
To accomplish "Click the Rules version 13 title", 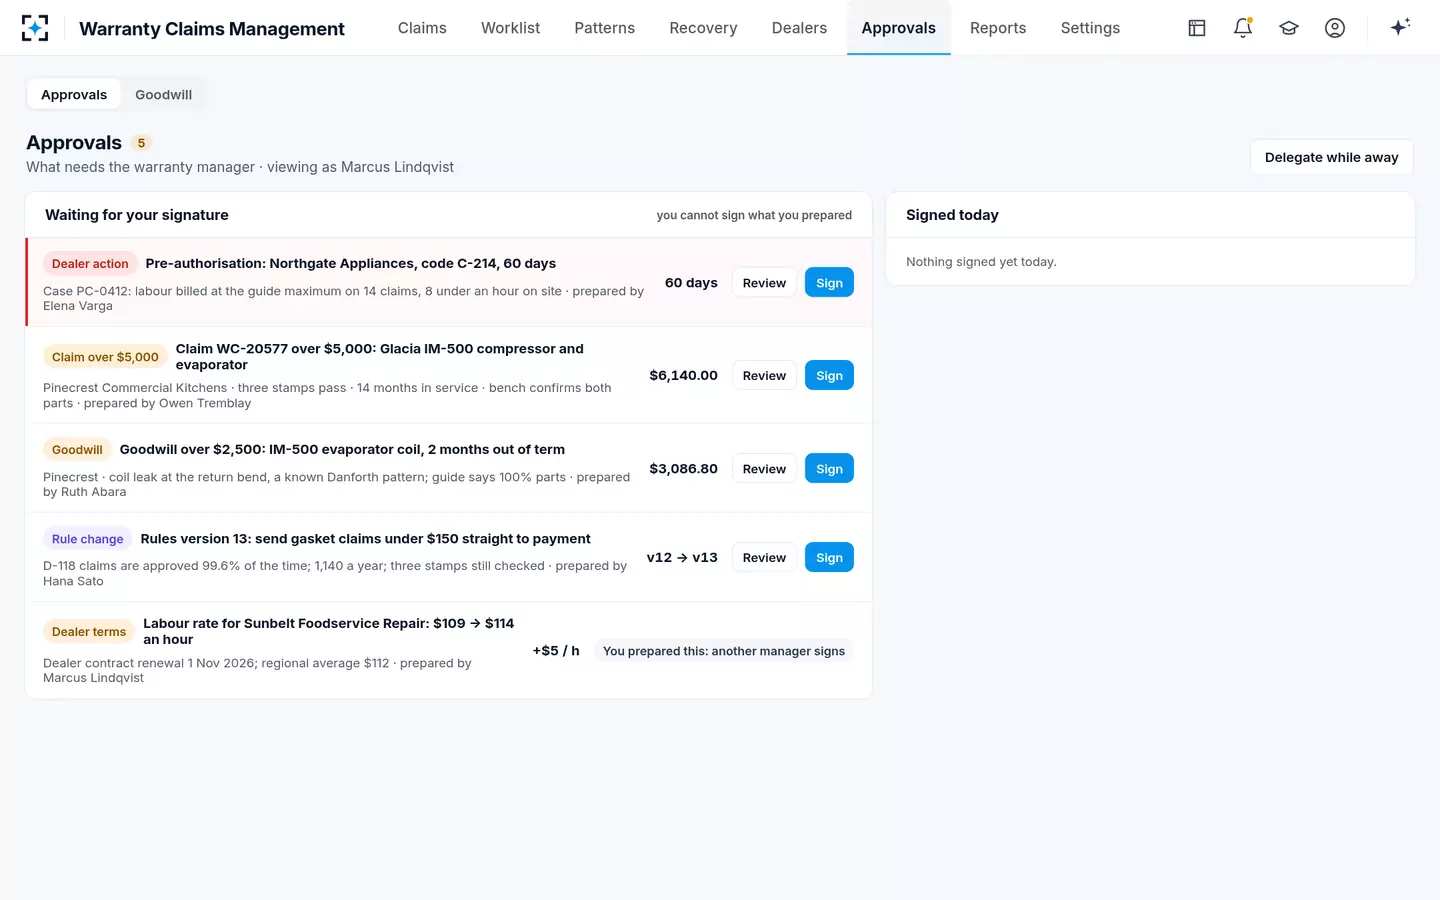I will tap(365, 539).
